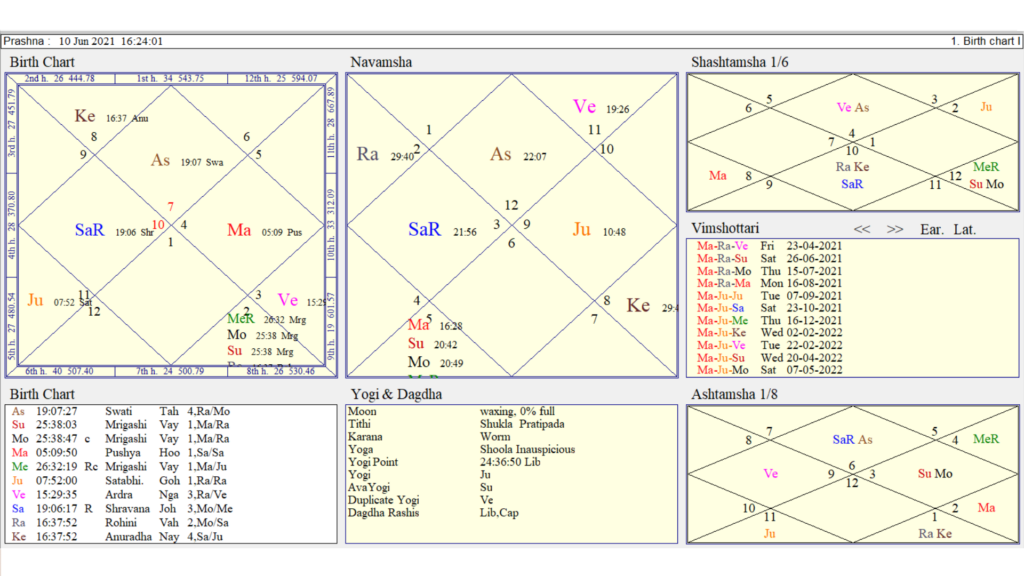Select the 'Ma-Ju-Ju Tue 07-09-2021' dasha row
Screen dimensions: 1024x576
click(769, 296)
